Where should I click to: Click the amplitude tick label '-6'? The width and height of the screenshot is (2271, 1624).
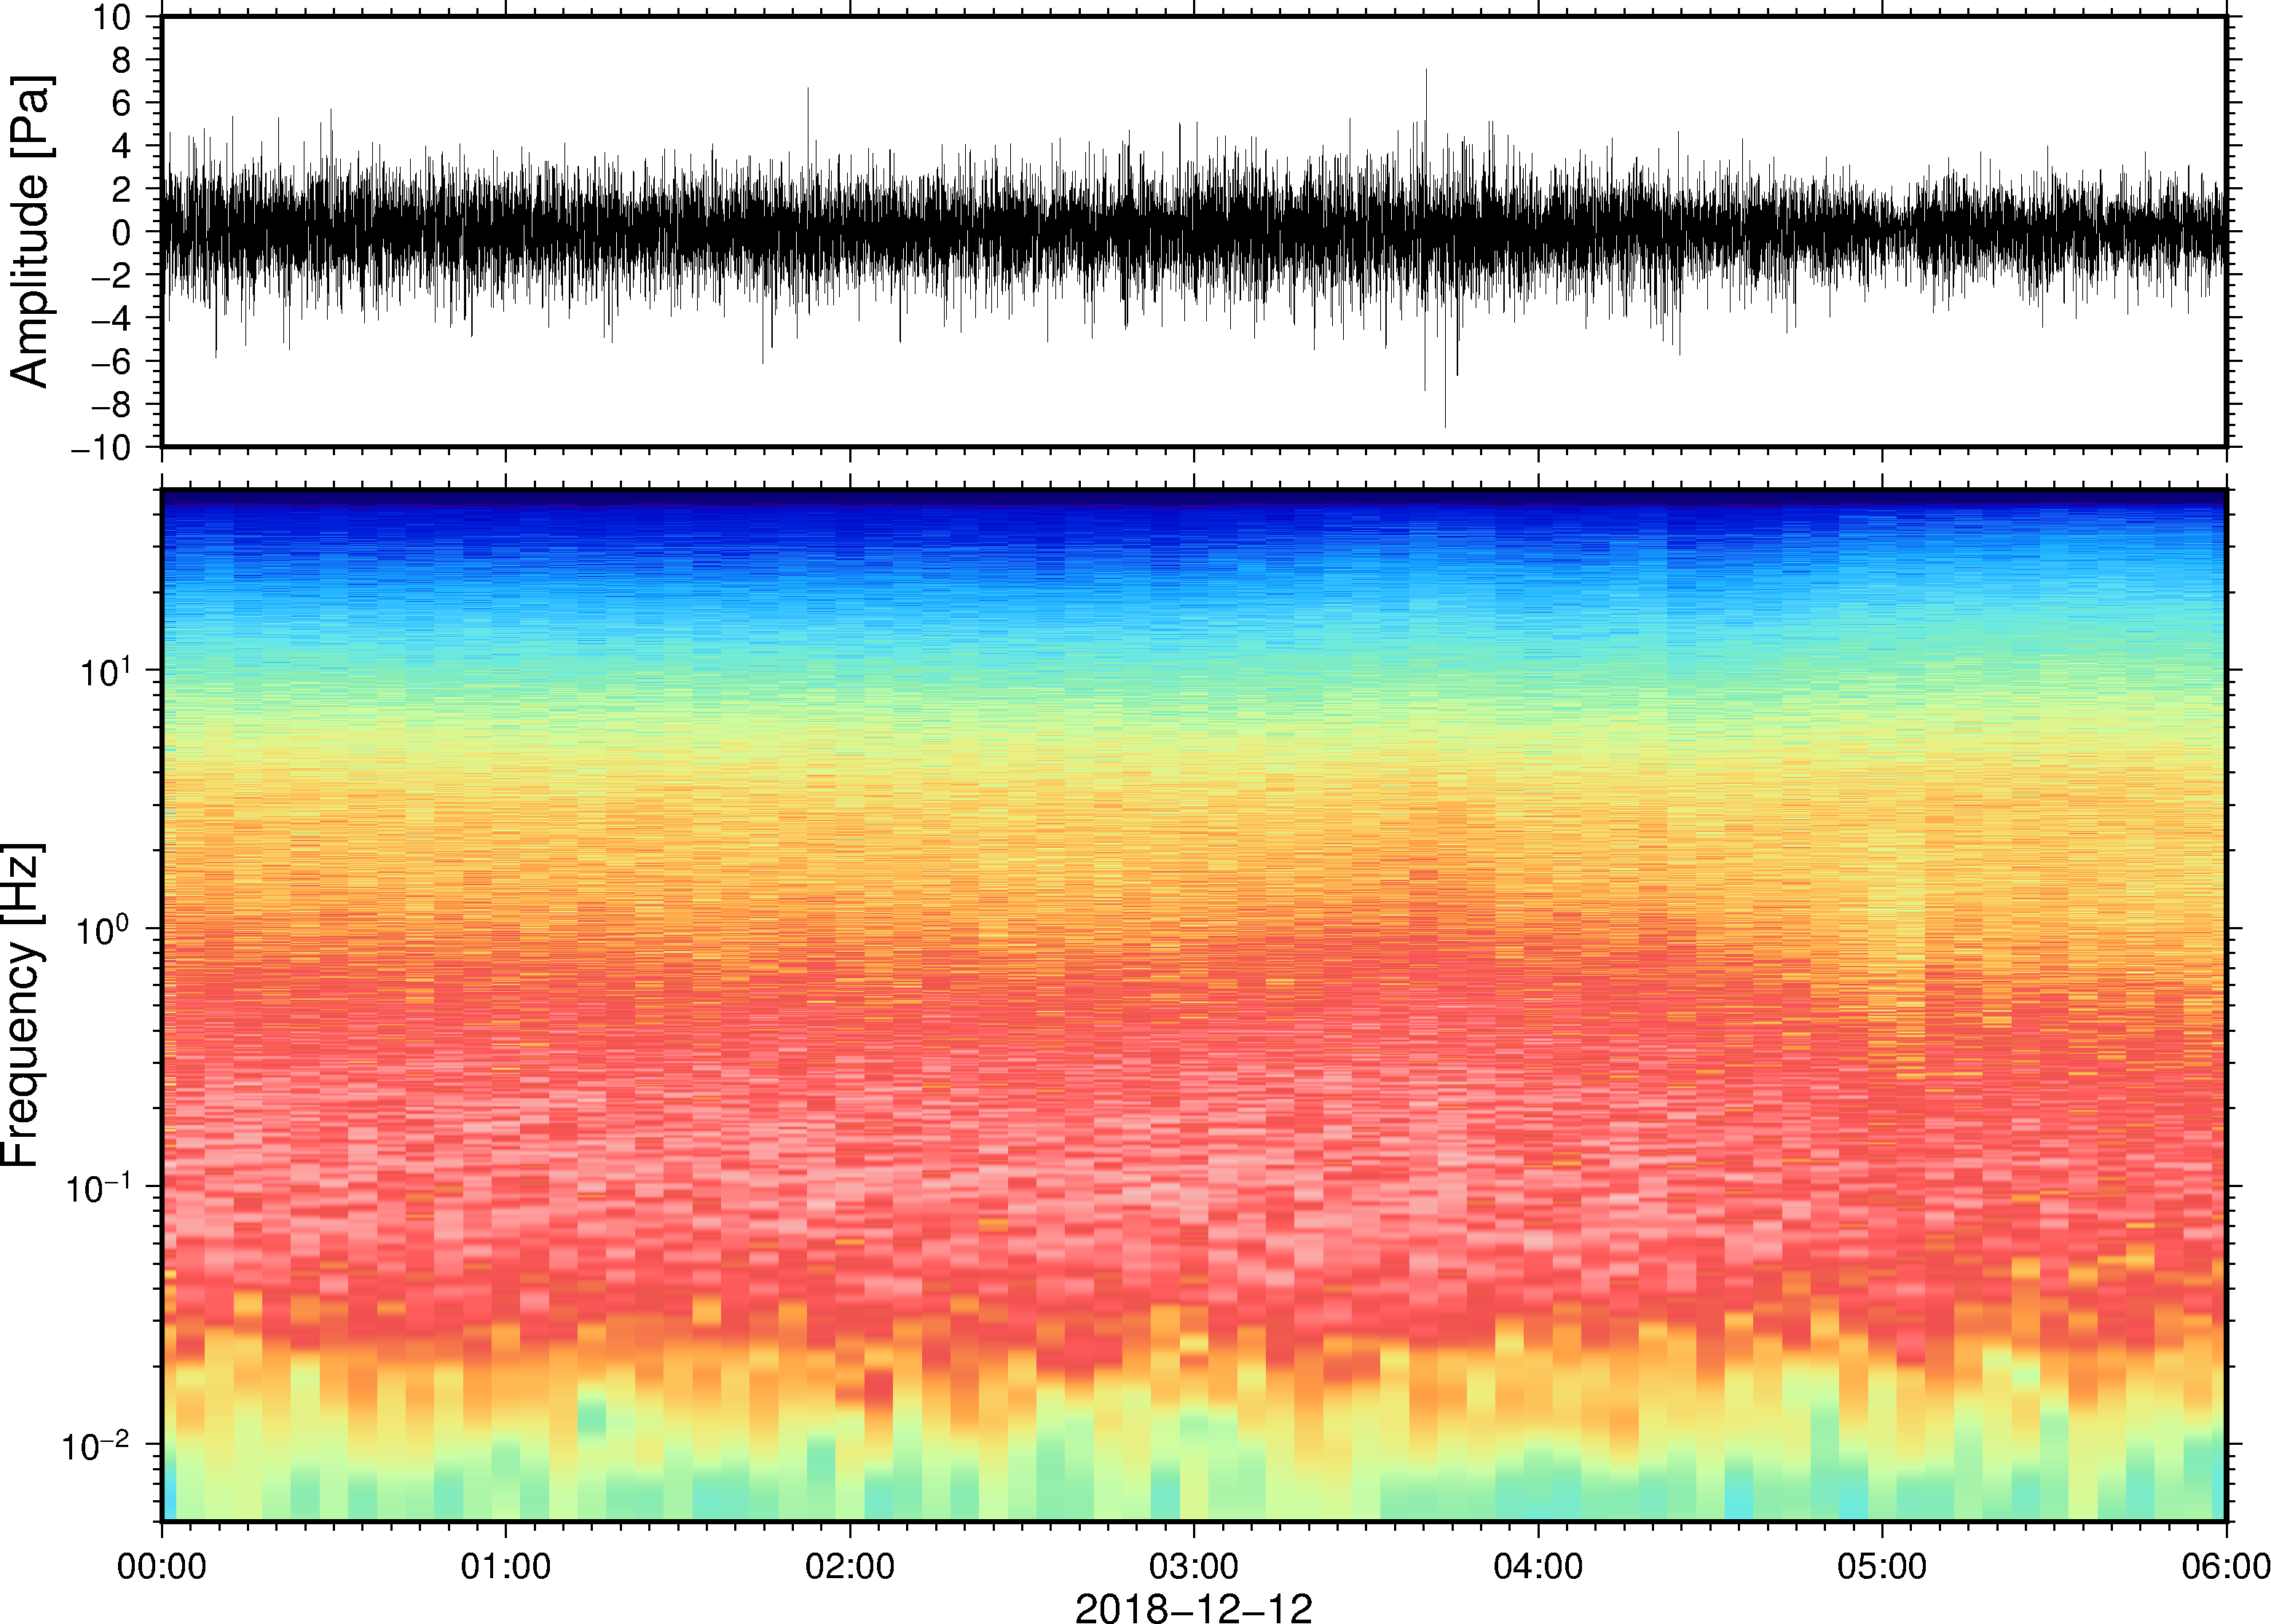click(x=112, y=362)
